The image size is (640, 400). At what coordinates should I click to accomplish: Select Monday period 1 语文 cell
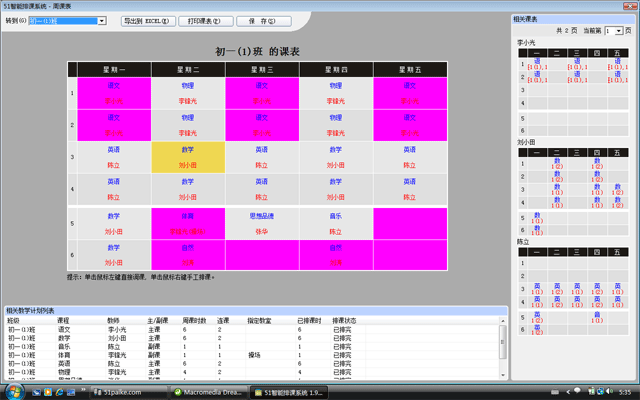click(x=114, y=93)
